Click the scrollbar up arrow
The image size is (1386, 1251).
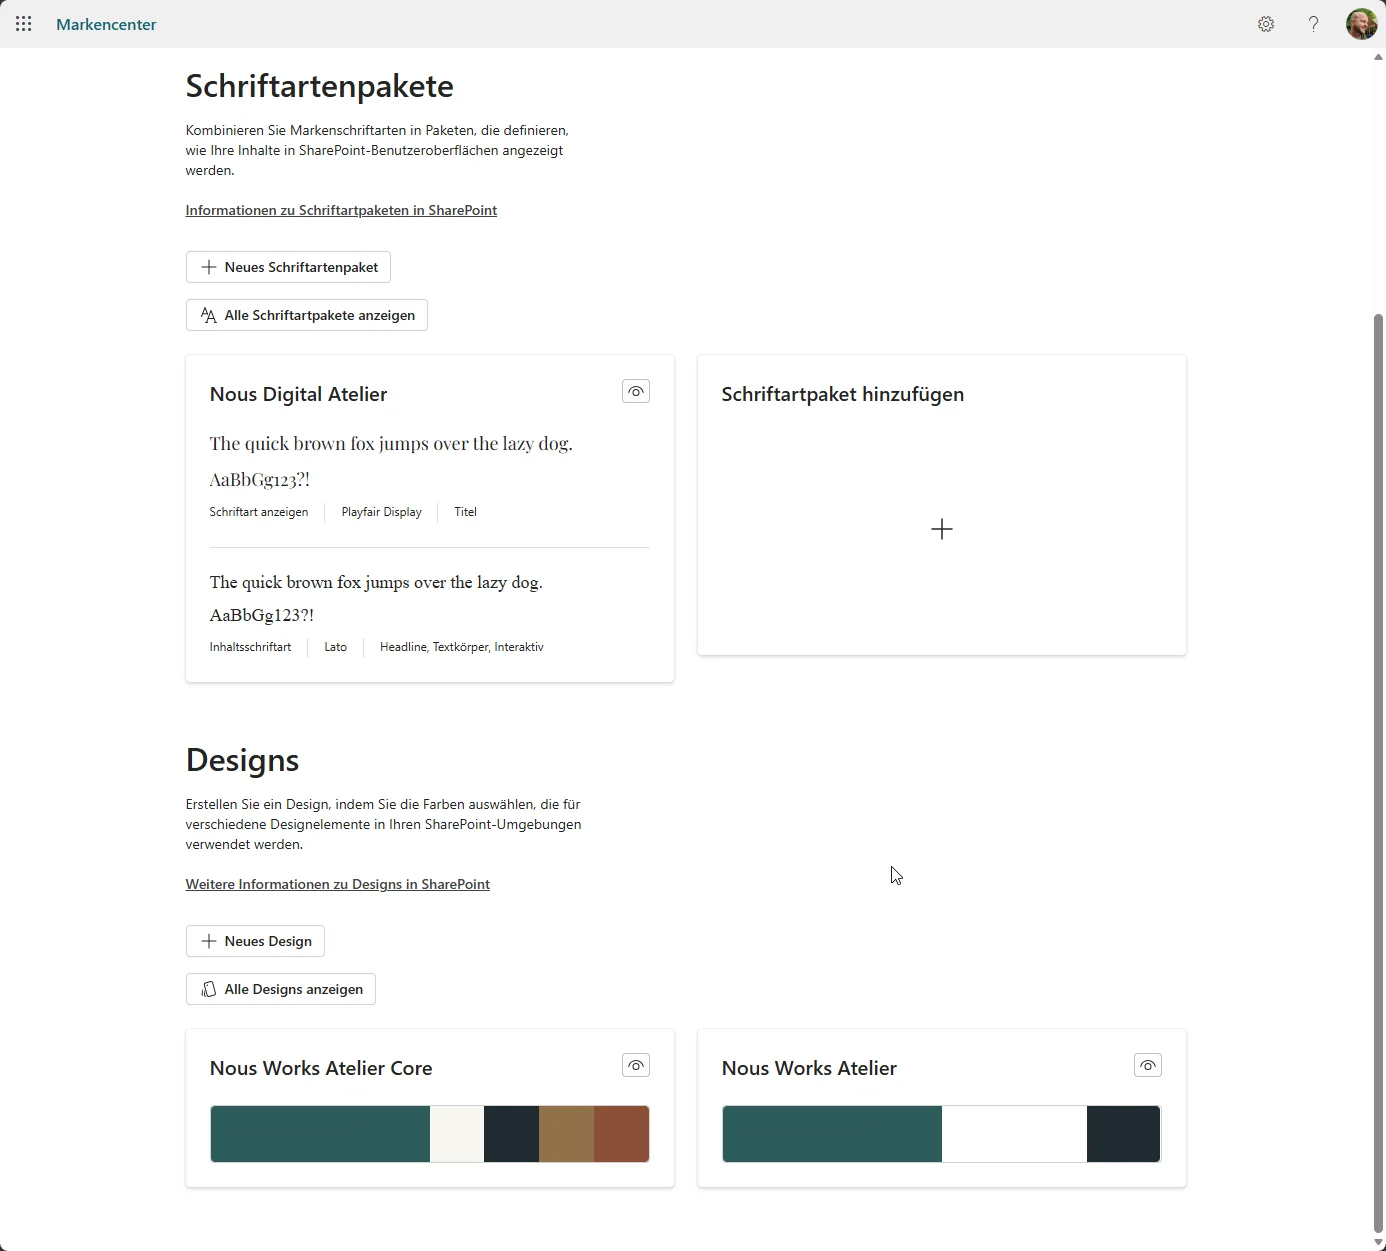1378,57
